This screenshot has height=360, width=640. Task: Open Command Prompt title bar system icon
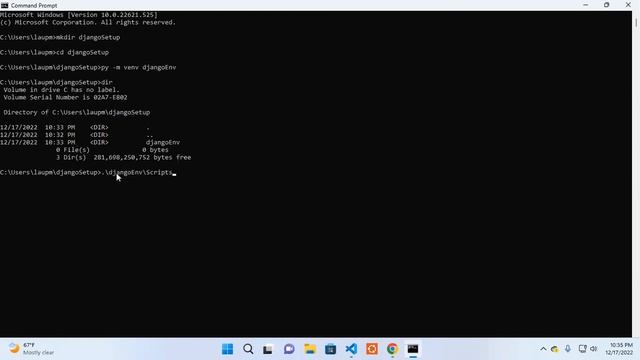click(x=4, y=5)
